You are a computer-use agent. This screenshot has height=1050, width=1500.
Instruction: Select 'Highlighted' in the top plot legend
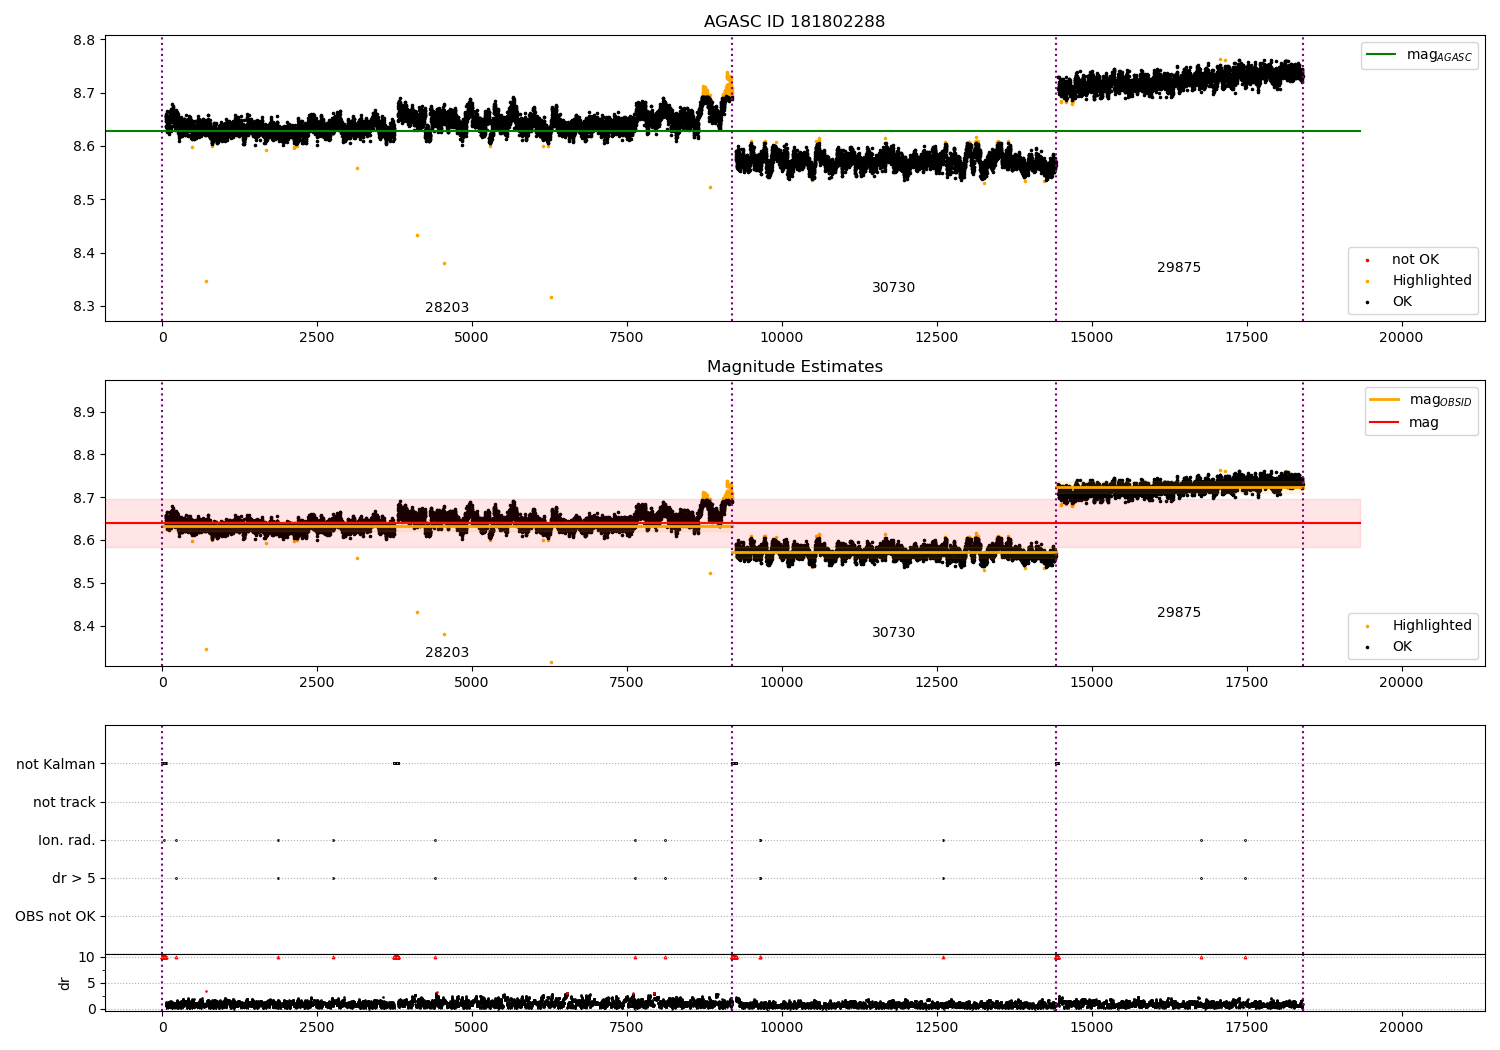click(1432, 281)
